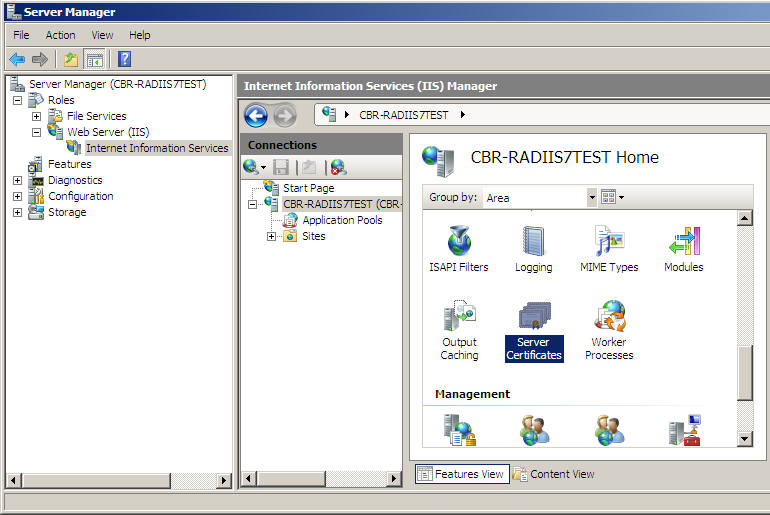The image size is (770, 515).
Task: Open the MIME Types feature
Action: pos(609,248)
